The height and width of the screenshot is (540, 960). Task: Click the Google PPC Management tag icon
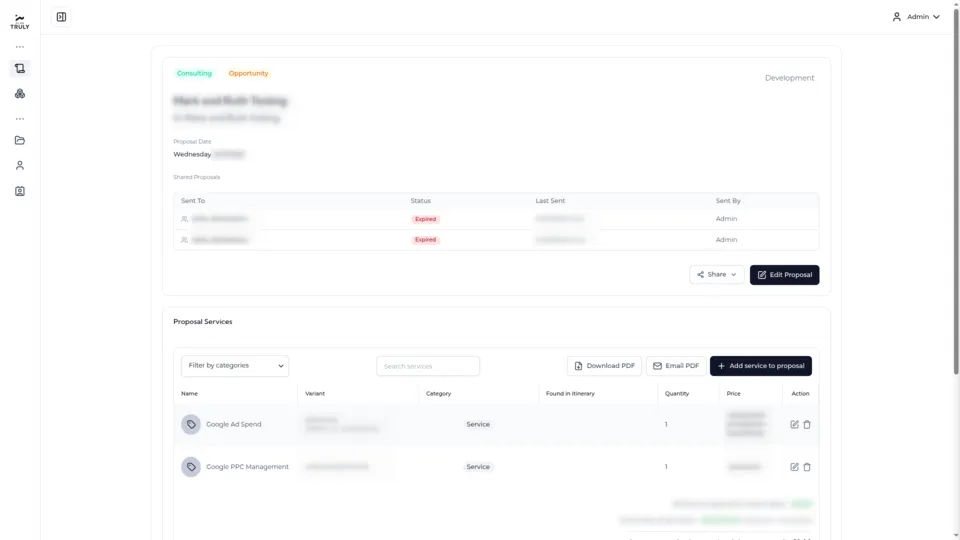pos(191,467)
